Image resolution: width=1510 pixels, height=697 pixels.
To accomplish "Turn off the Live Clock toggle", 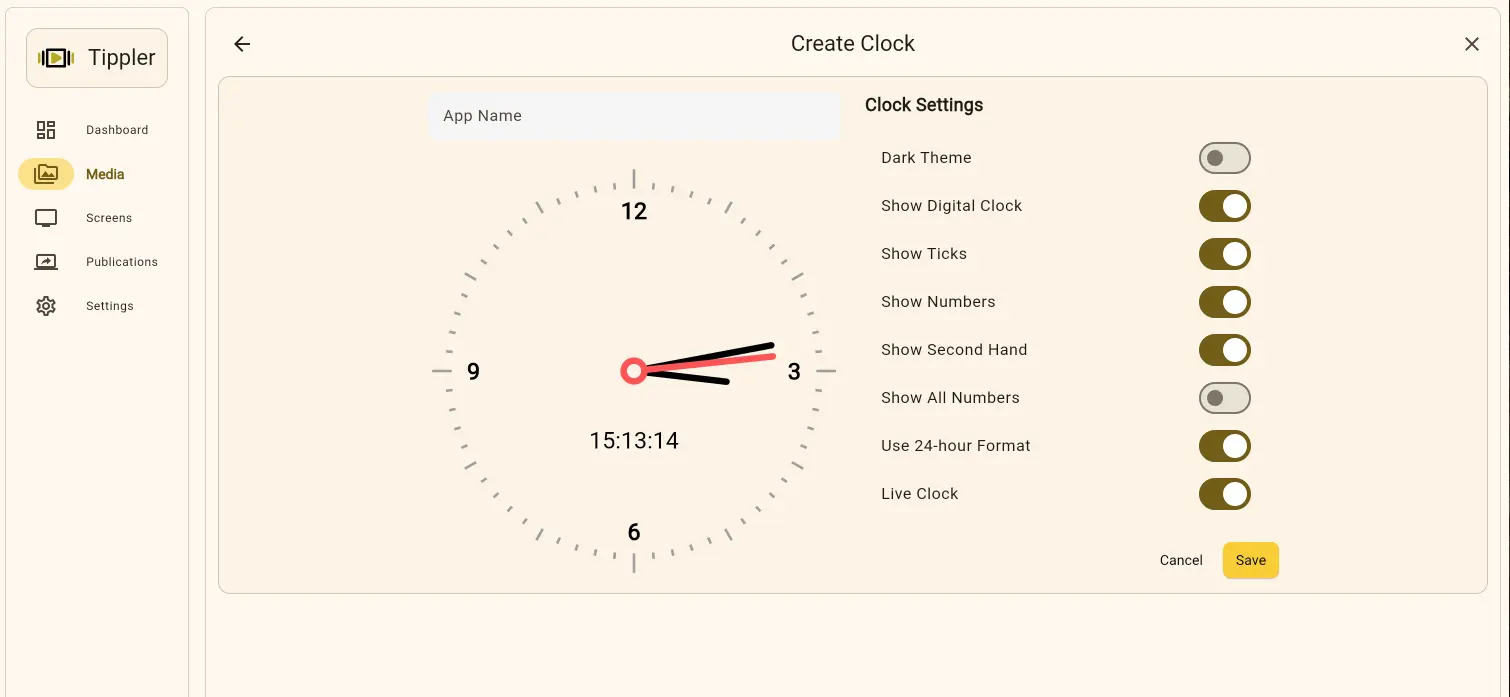I will (1224, 494).
